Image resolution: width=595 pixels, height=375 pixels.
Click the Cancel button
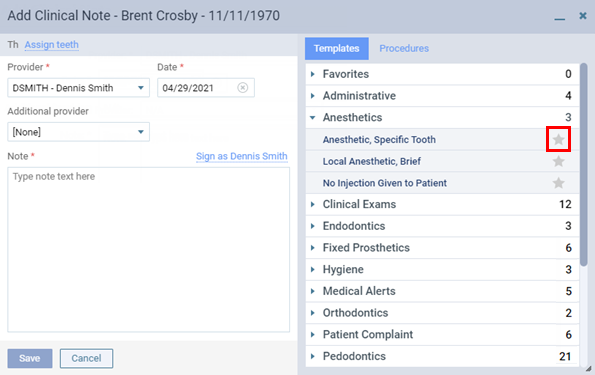coord(86,358)
